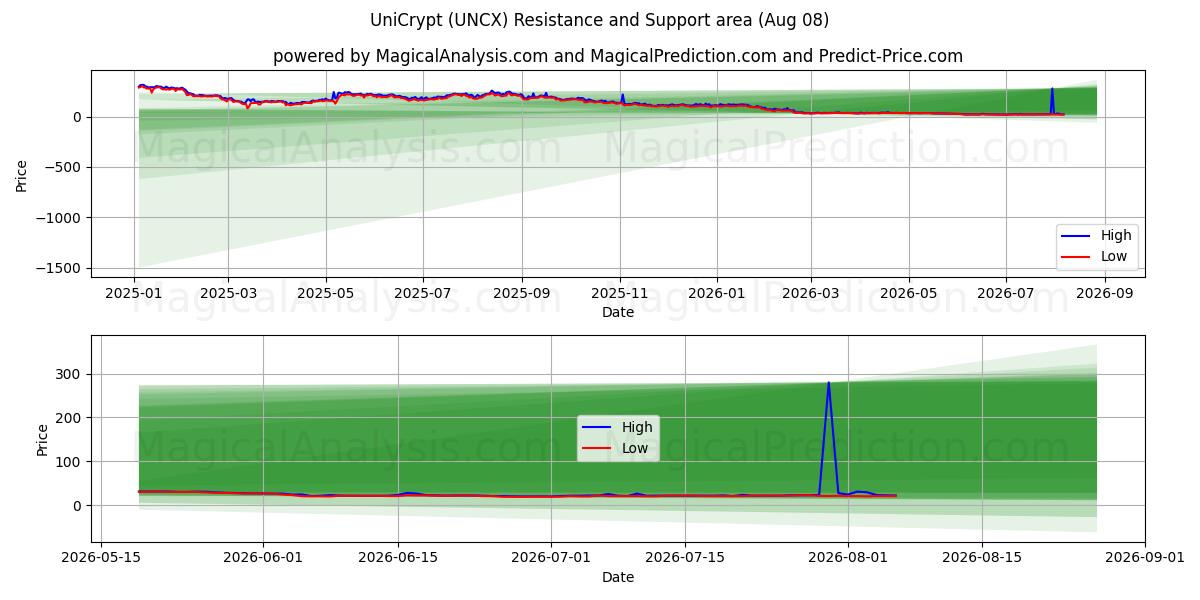
Task: Click 'High' in the top chart legend
Action: pos(1116,235)
